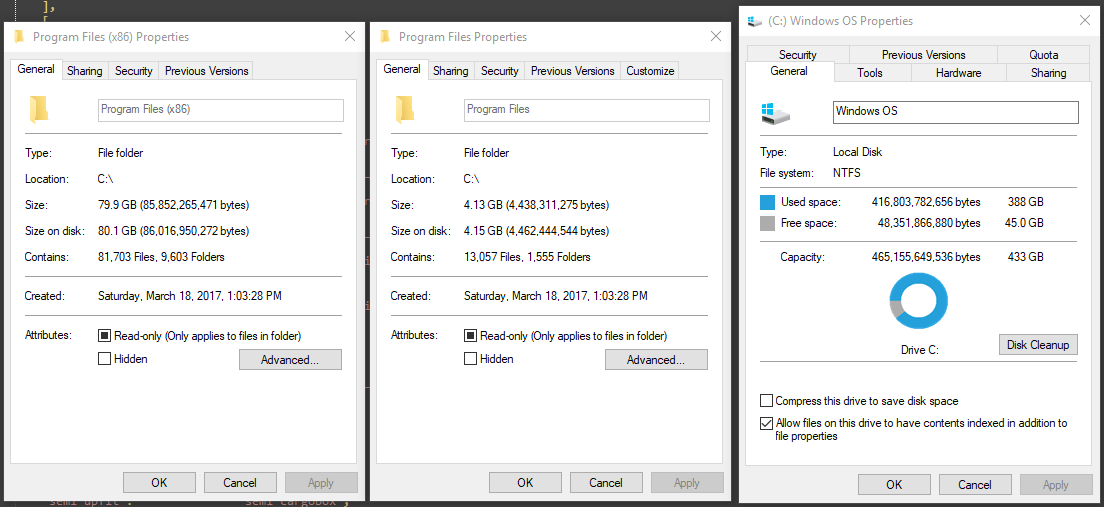Click Windows drive icon in Windows OS Properties

point(775,113)
